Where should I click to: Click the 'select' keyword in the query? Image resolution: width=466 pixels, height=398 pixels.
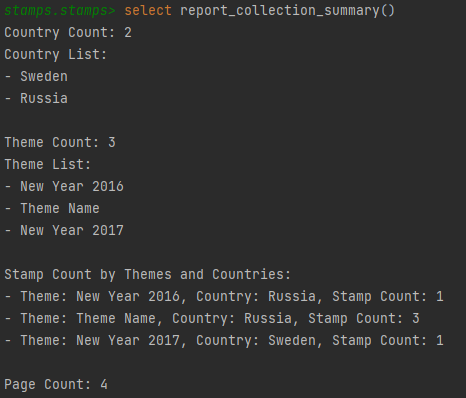[148, 10]
